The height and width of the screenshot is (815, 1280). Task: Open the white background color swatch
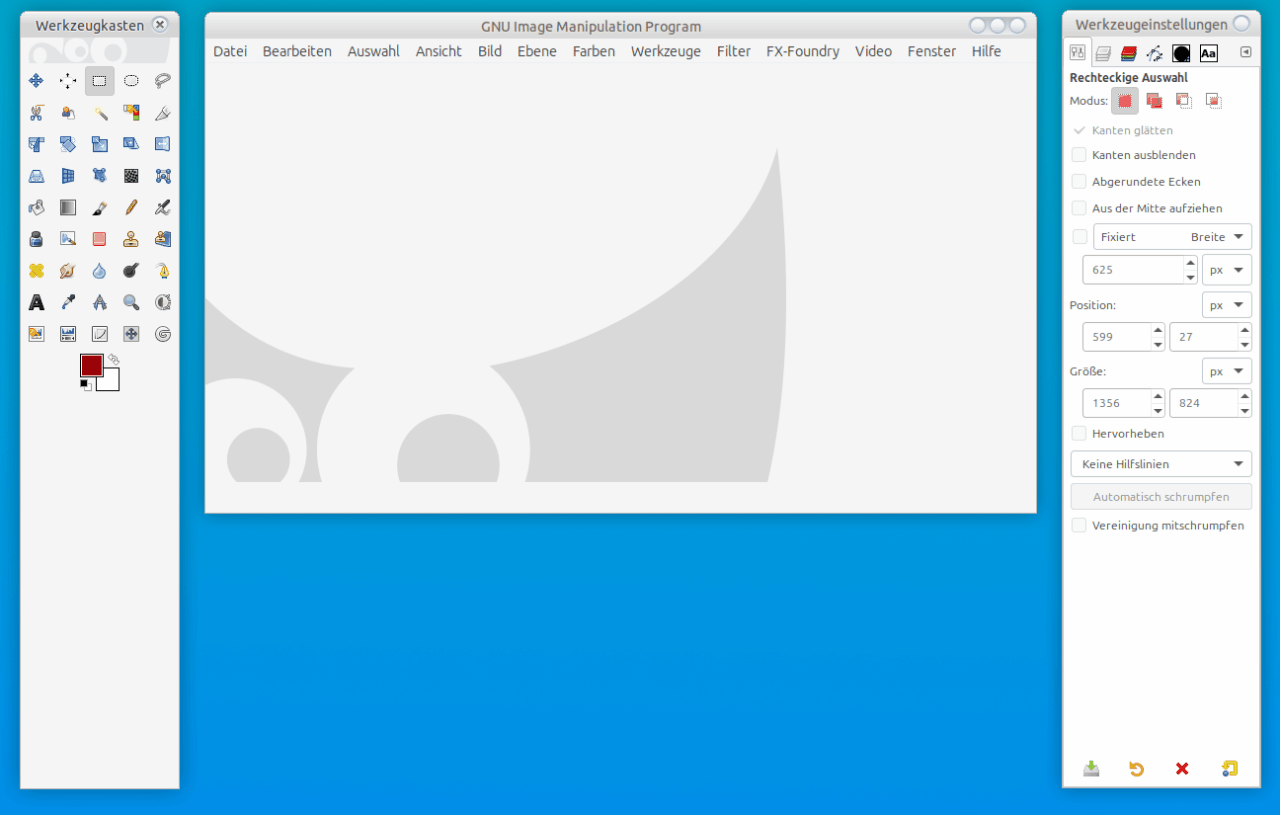coord(111,382)
